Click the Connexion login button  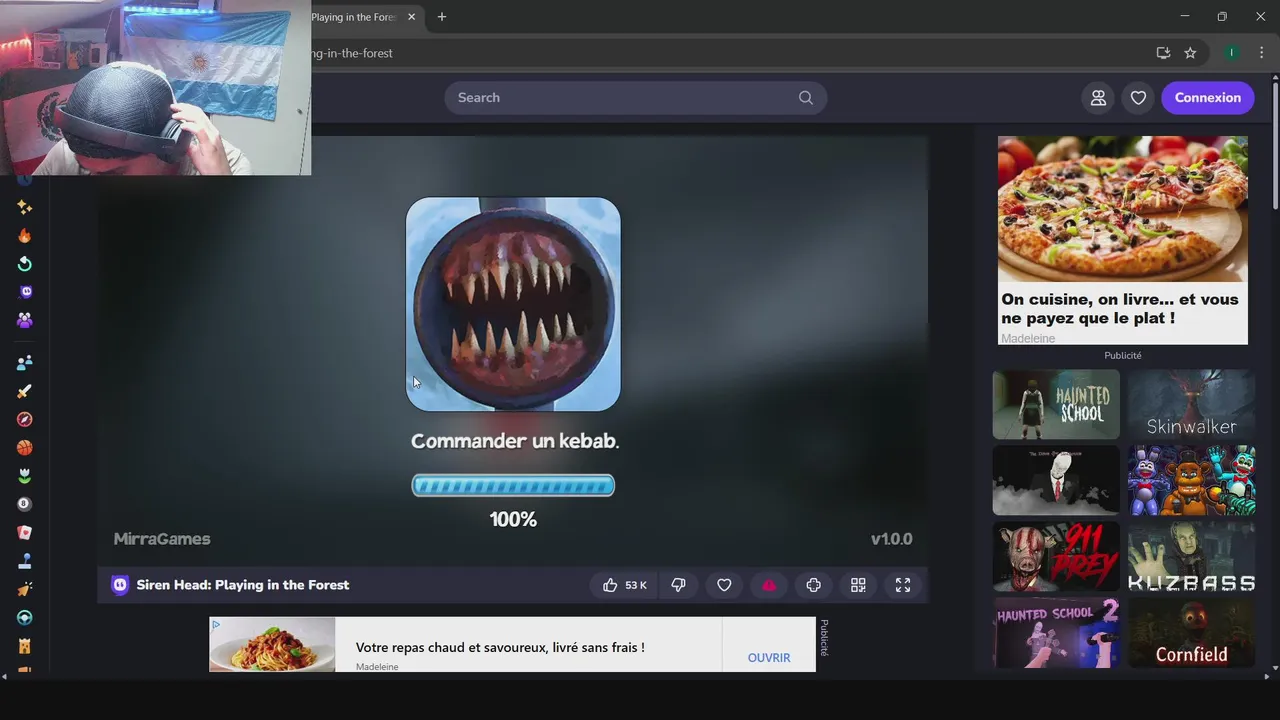coord(1207,97)
